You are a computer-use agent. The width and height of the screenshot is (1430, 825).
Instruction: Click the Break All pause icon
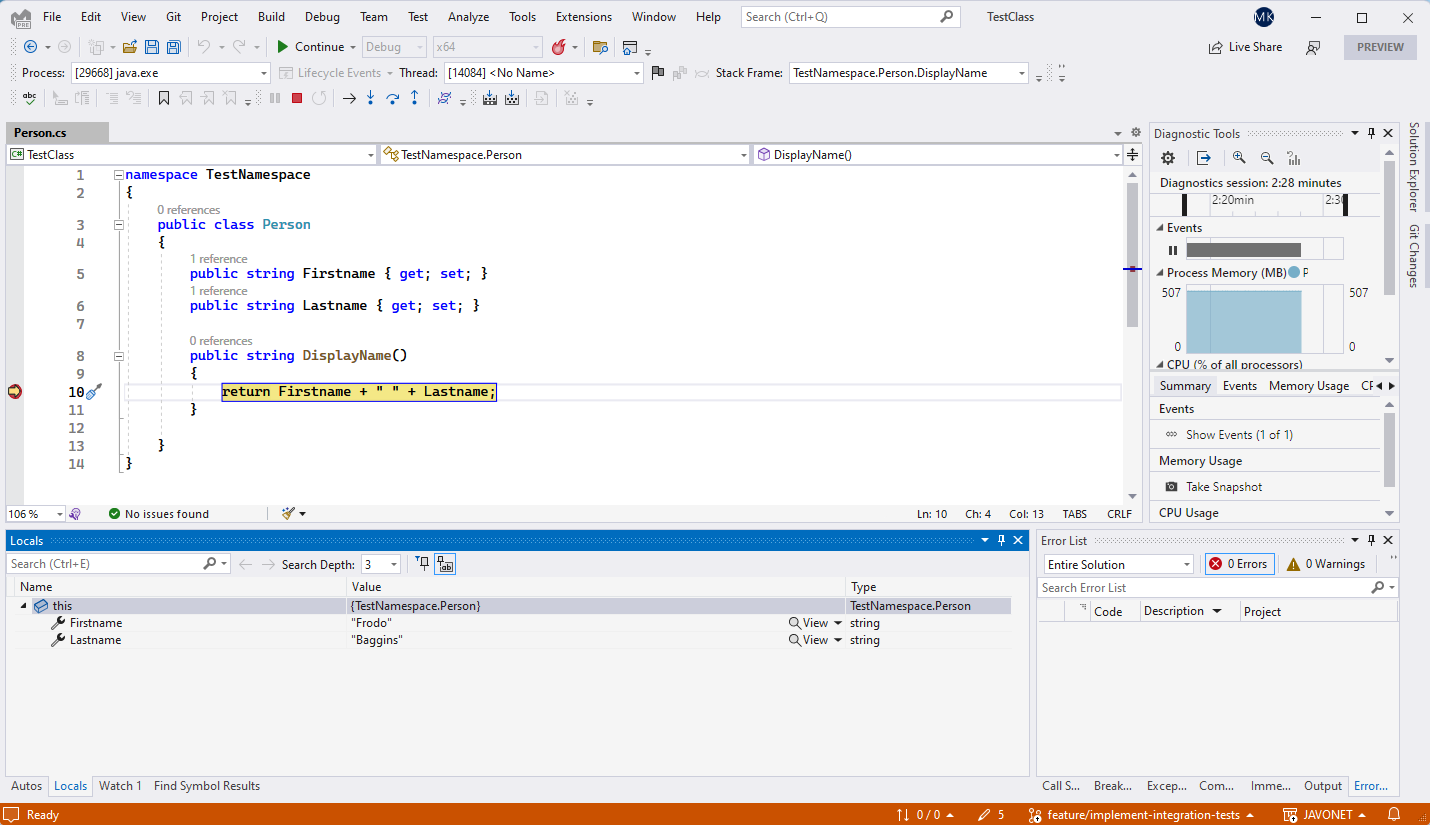[274, 97]
